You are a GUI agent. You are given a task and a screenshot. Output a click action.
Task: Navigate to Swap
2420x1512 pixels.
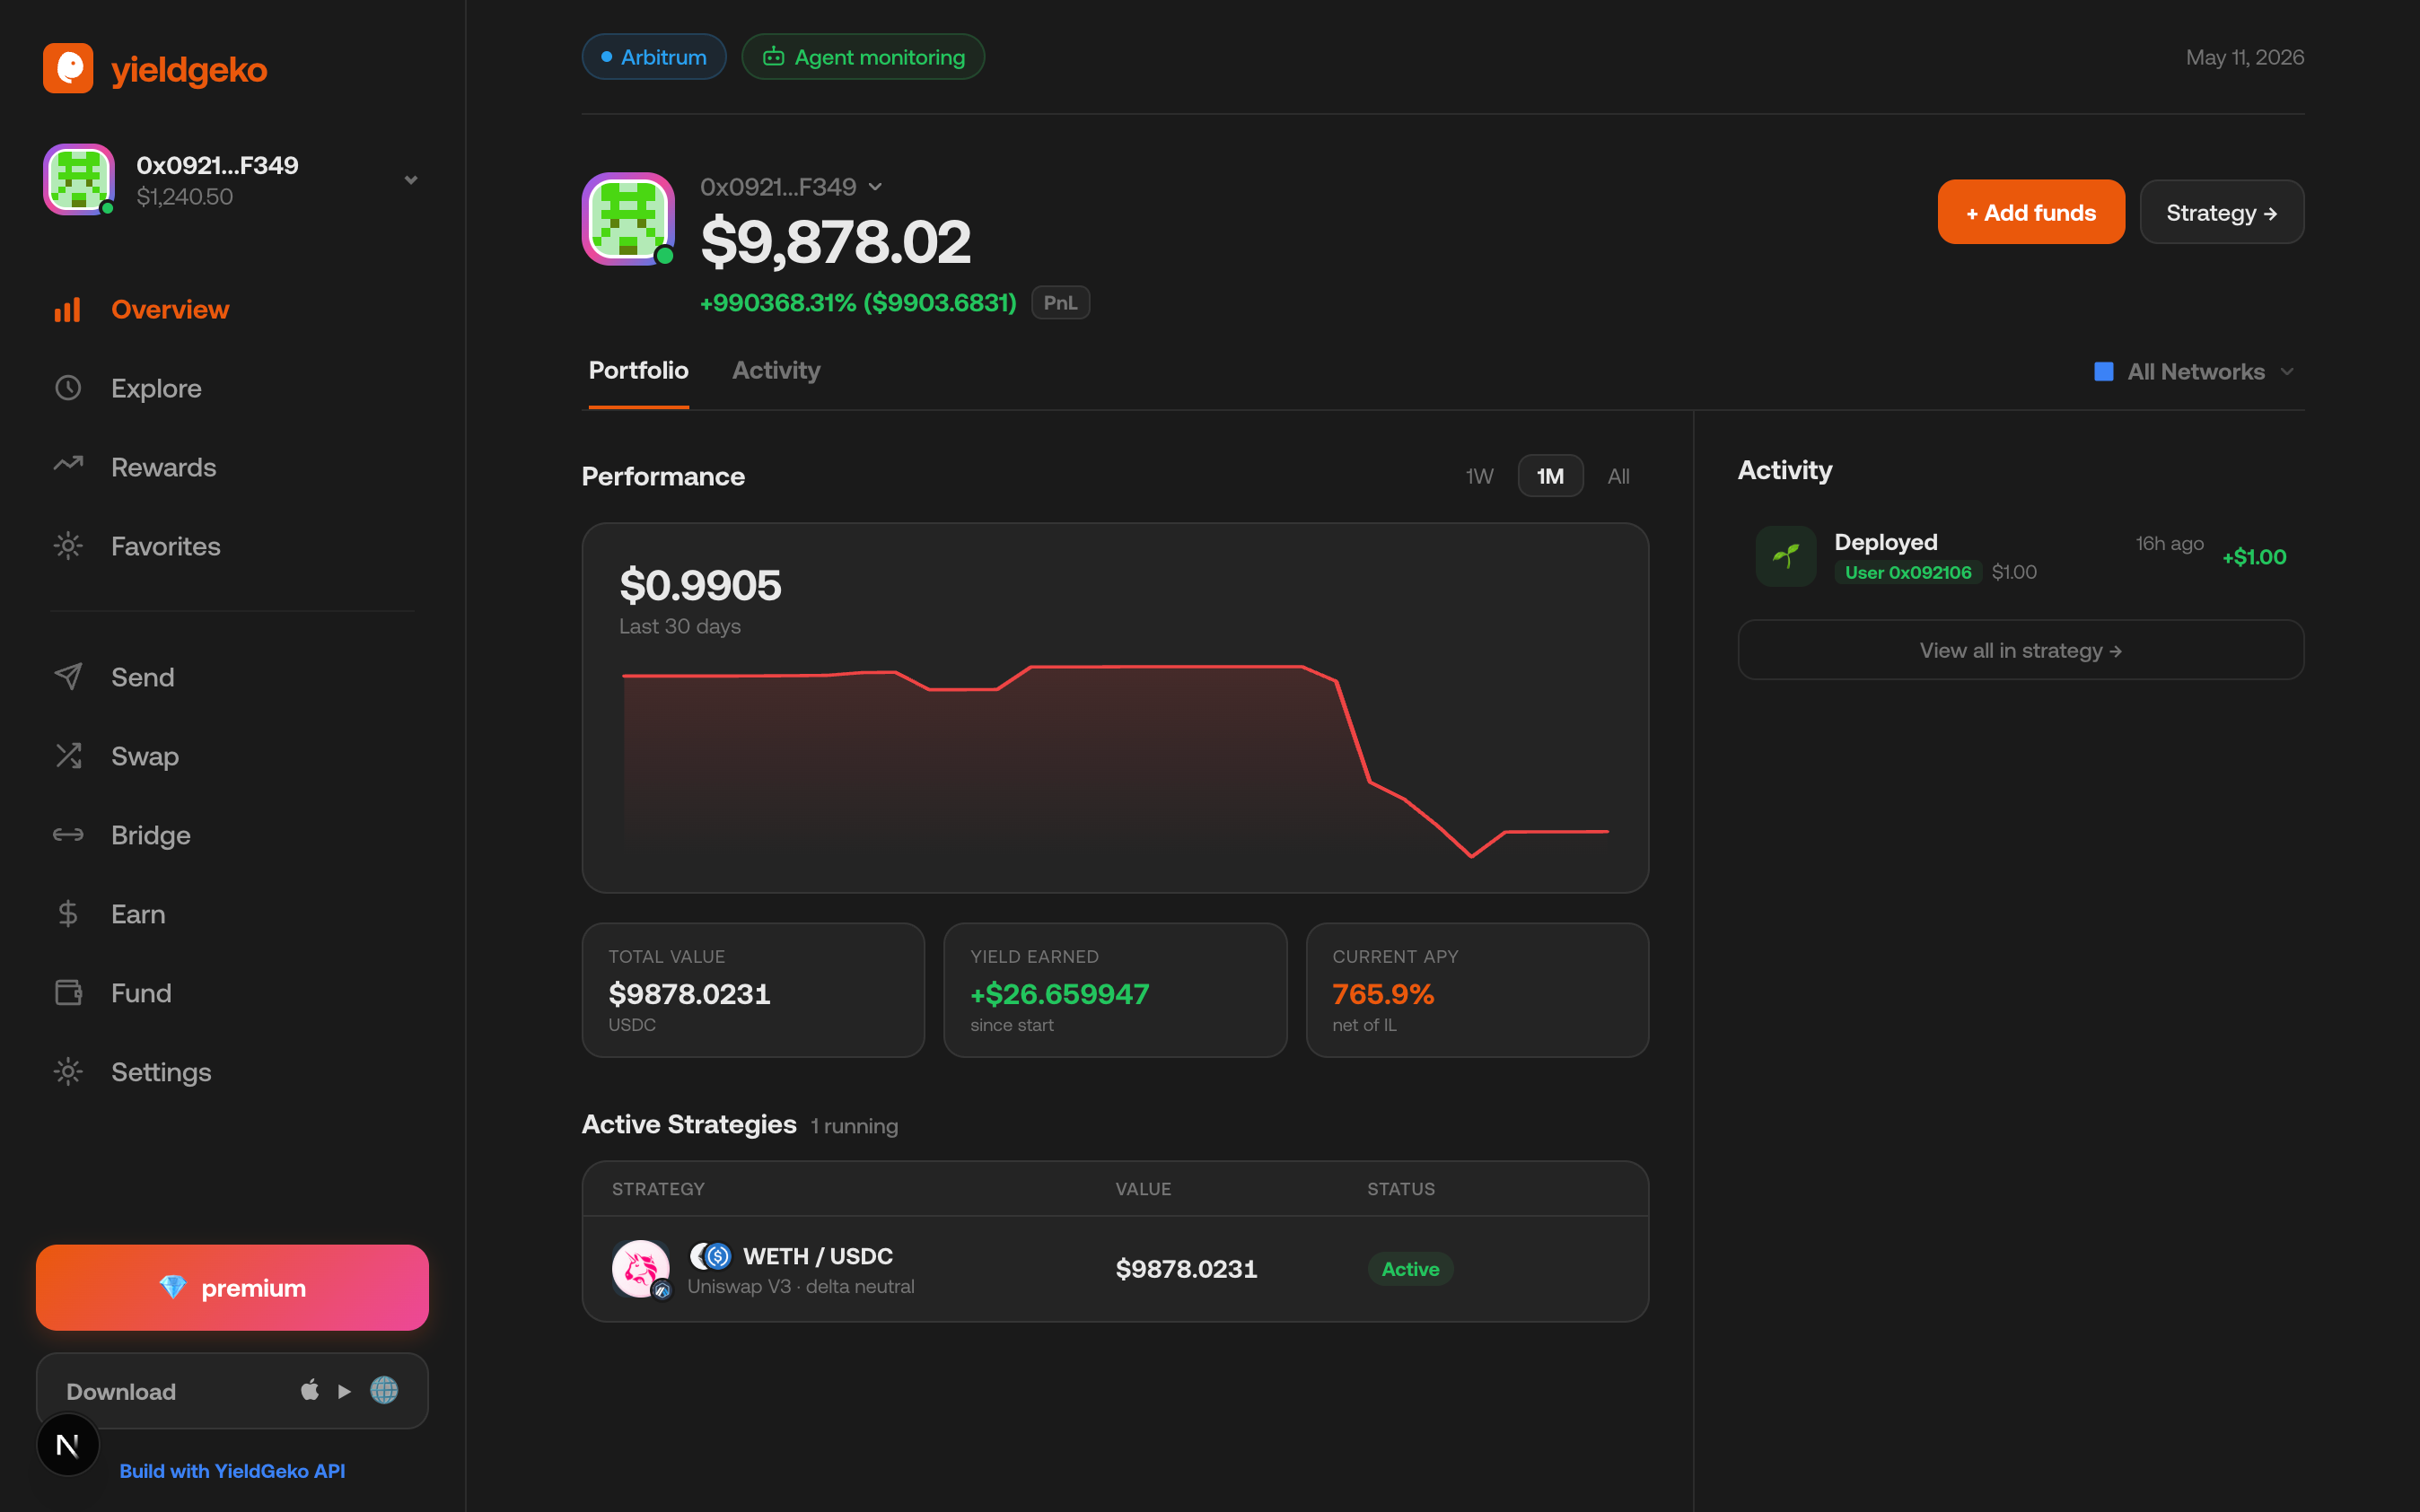(x=233, y=756)
